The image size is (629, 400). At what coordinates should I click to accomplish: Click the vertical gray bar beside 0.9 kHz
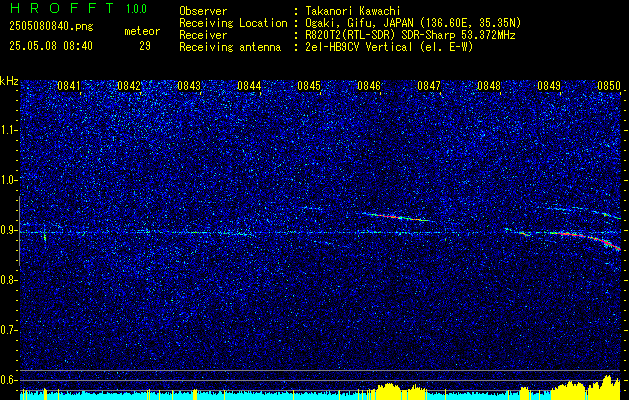19,231
